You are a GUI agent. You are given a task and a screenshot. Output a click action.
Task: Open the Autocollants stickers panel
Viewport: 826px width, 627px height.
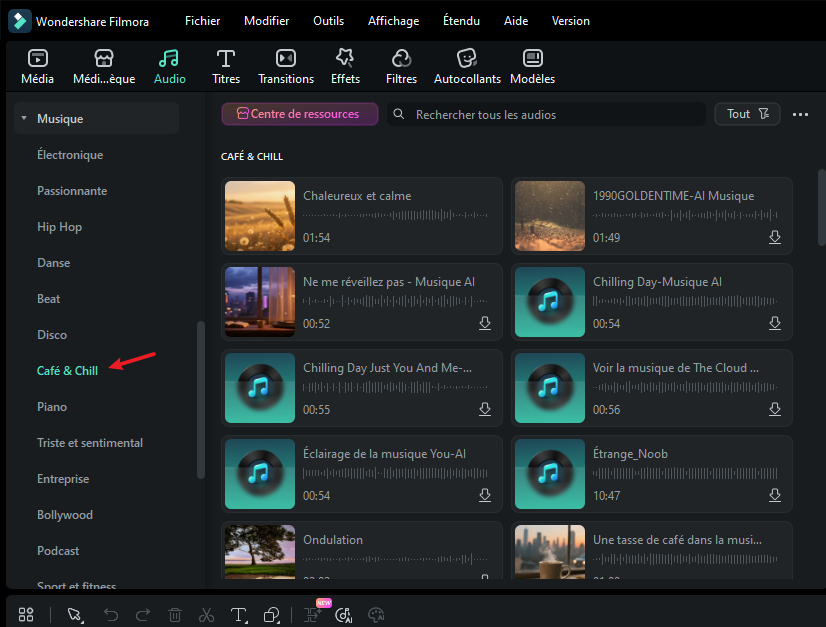[466, 59]
